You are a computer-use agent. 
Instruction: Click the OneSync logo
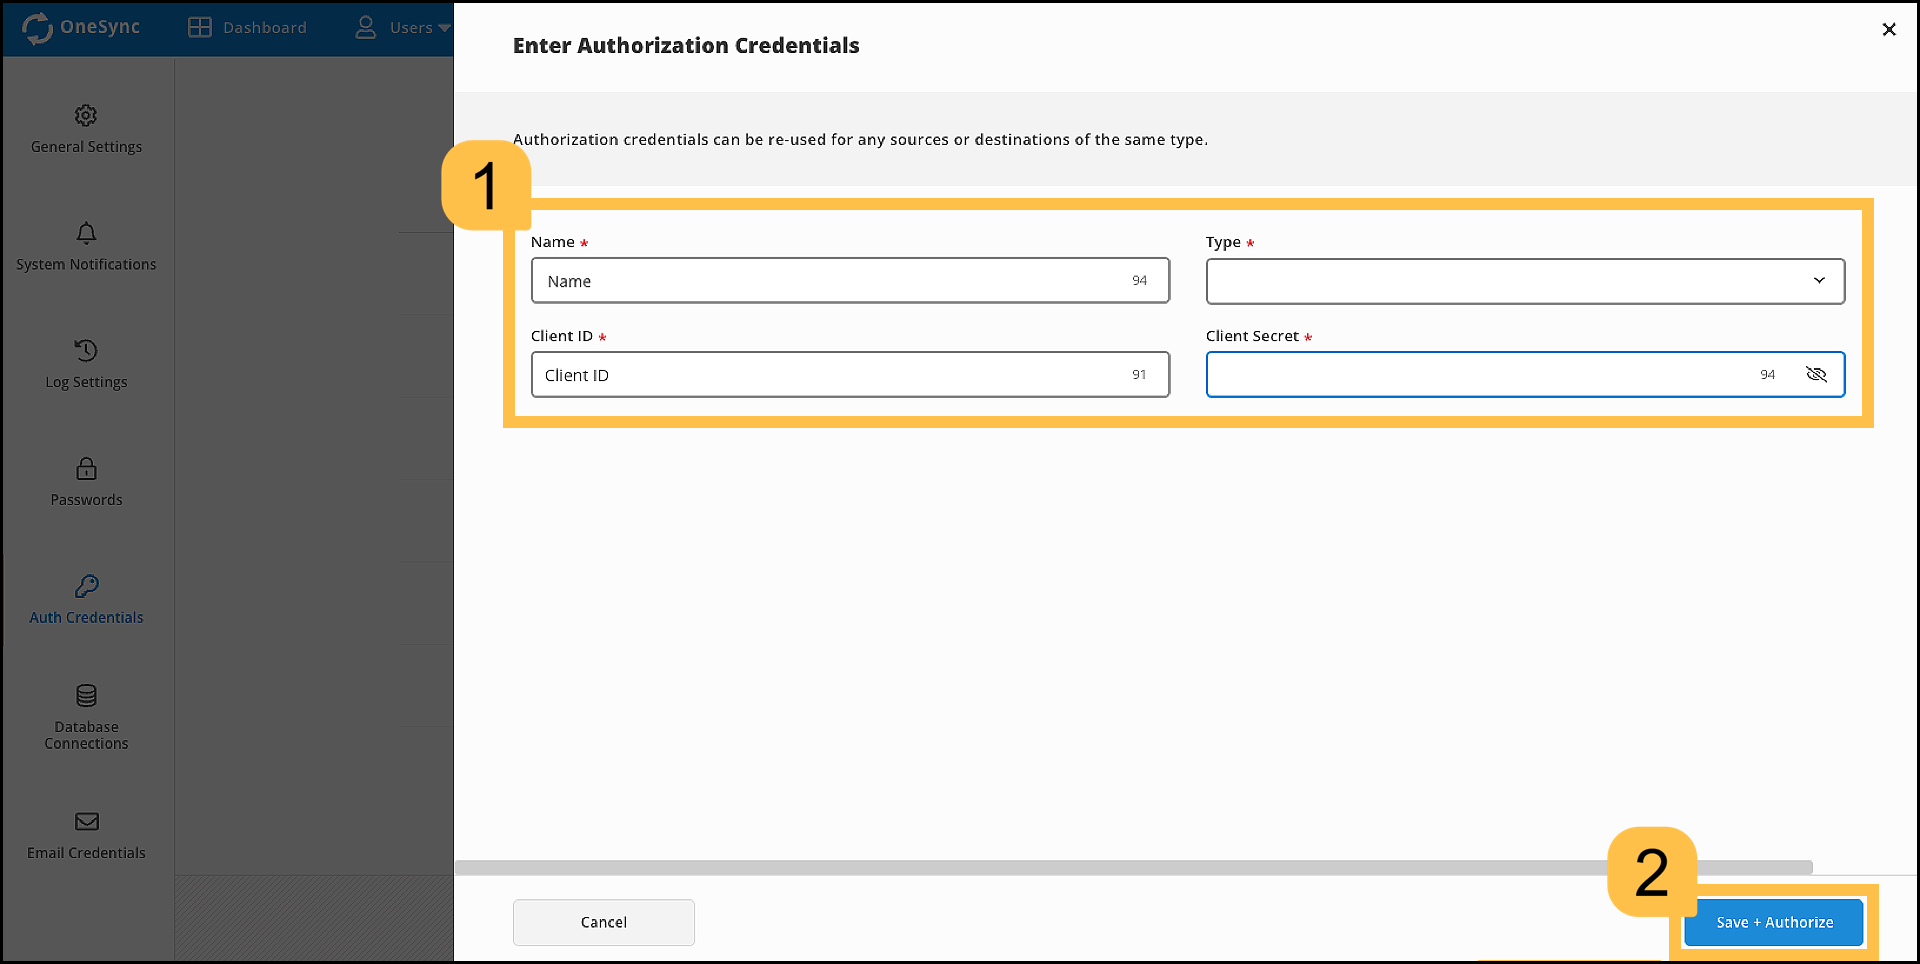[x=80, y=27]
